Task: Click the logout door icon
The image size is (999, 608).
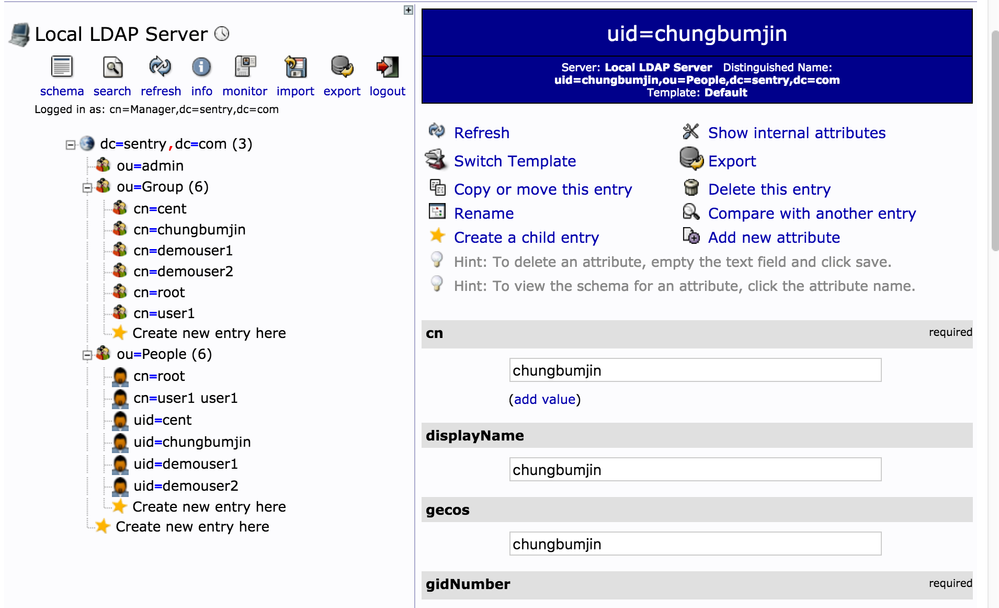Action: pos(387,67)
